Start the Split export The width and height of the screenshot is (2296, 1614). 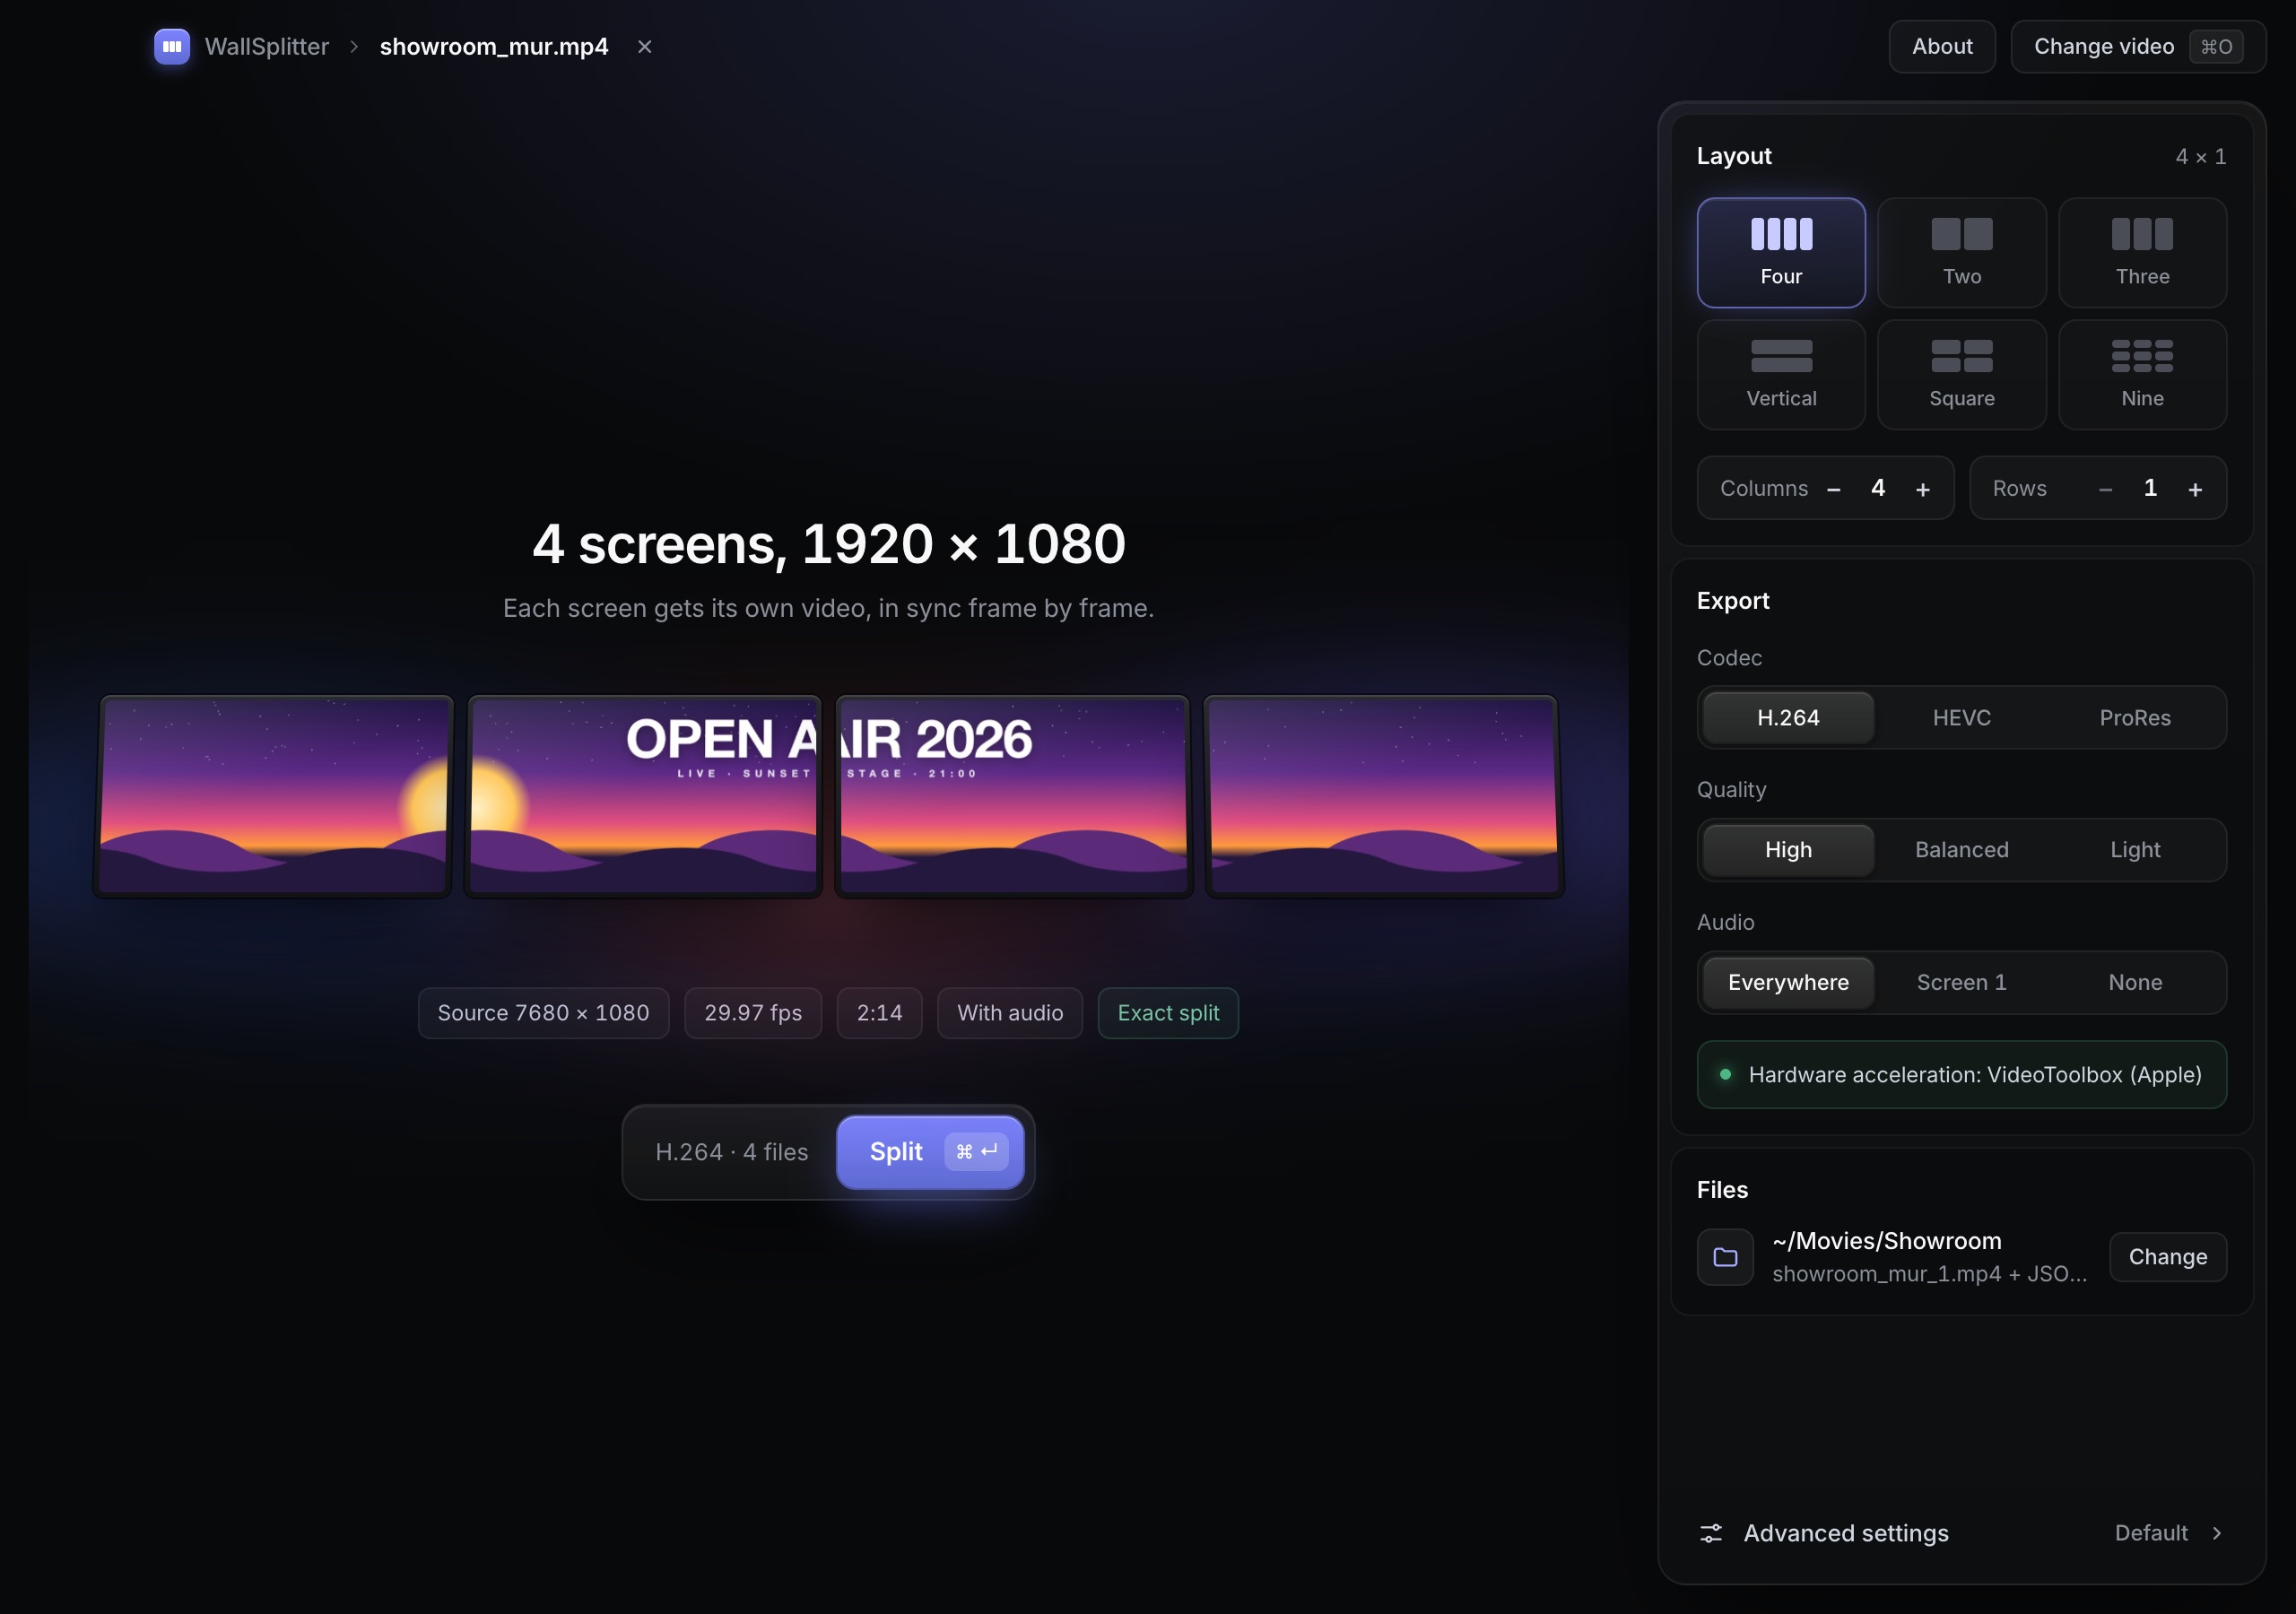pos(929,1151)
